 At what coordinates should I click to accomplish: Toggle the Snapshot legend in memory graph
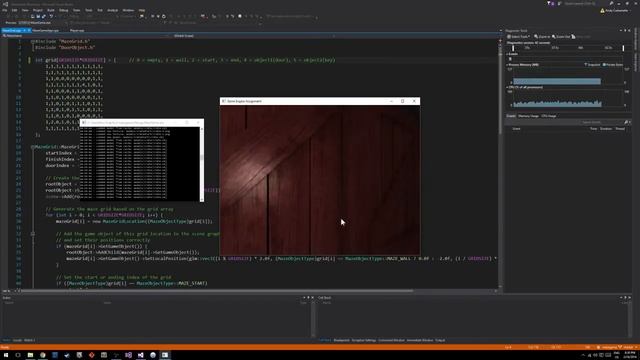click(592, 65)
